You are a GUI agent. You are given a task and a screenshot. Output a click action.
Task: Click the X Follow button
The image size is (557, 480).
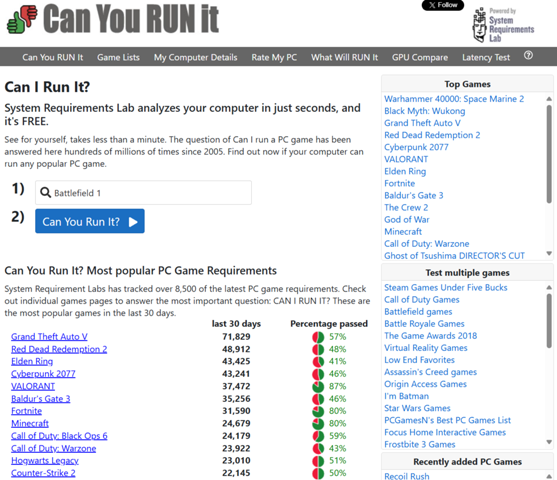tap(443, 5)
